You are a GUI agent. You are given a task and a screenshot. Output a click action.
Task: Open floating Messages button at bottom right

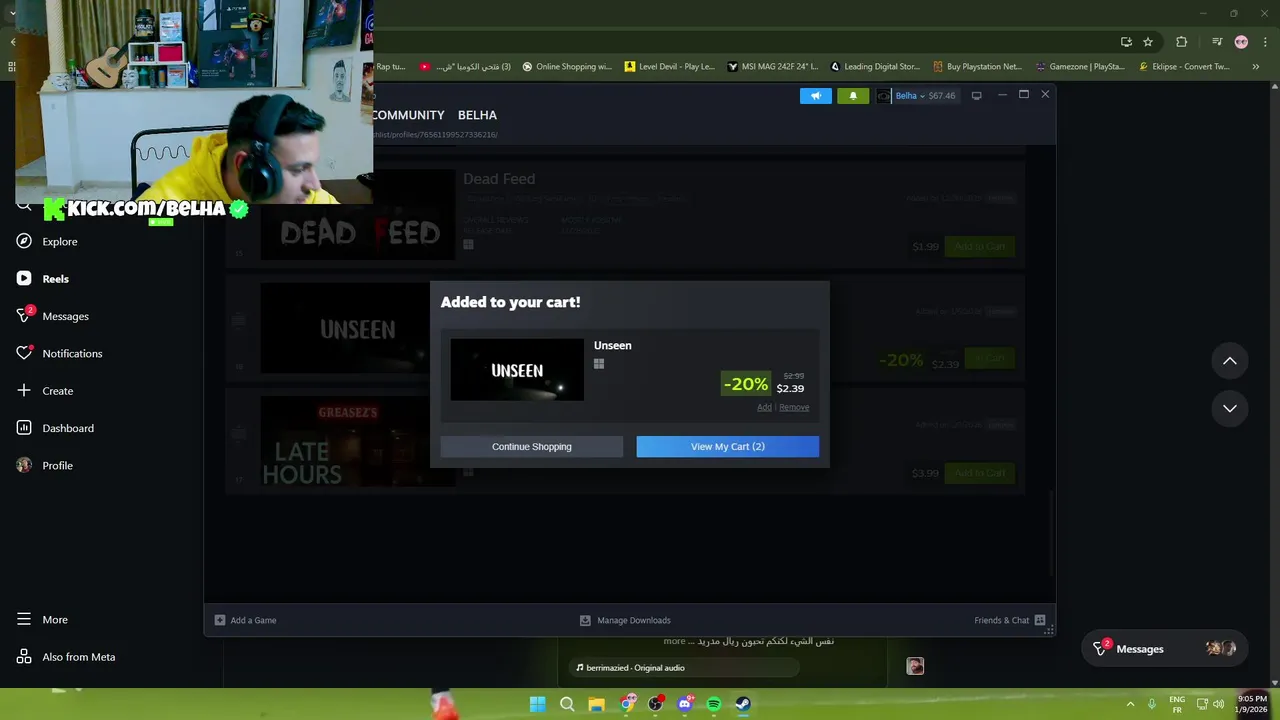click(x=1164, y=649)
